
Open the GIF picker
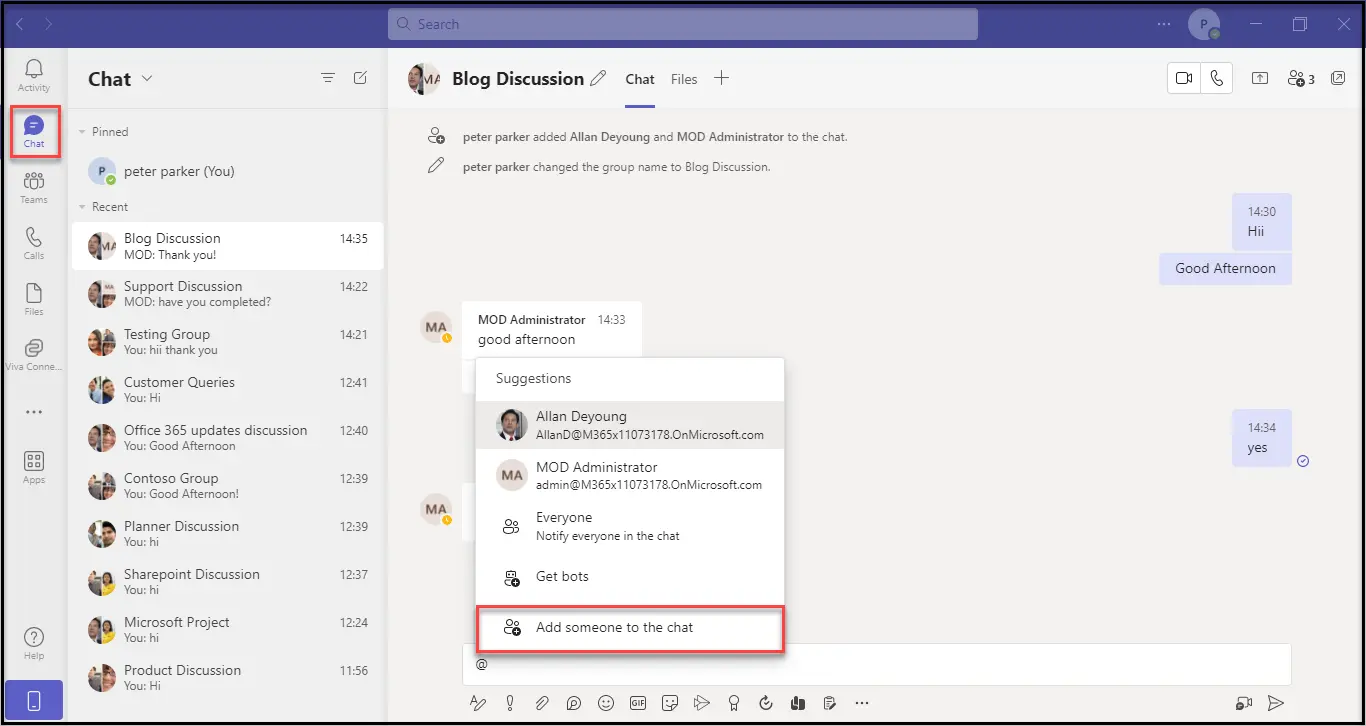coord(637,703)
